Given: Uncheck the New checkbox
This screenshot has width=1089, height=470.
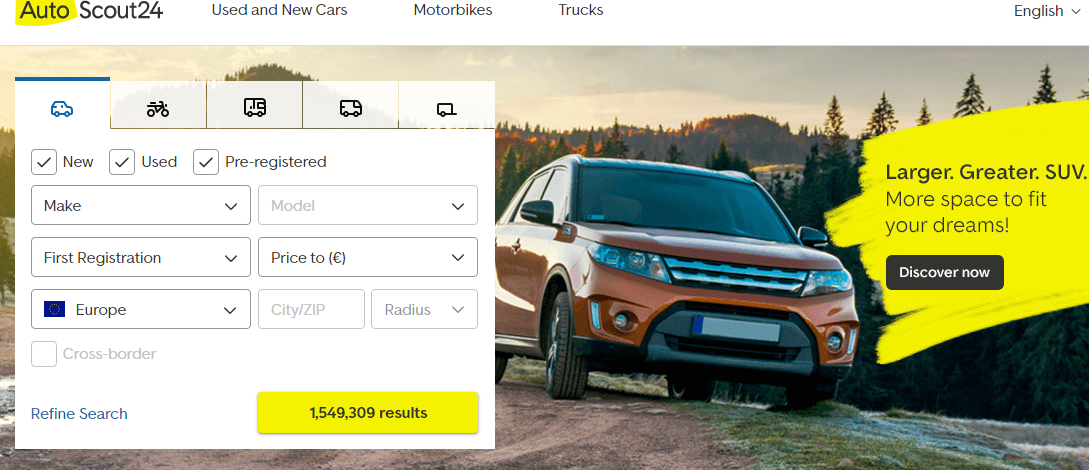Looking at the screenshot, I should (x=44, y=162).
